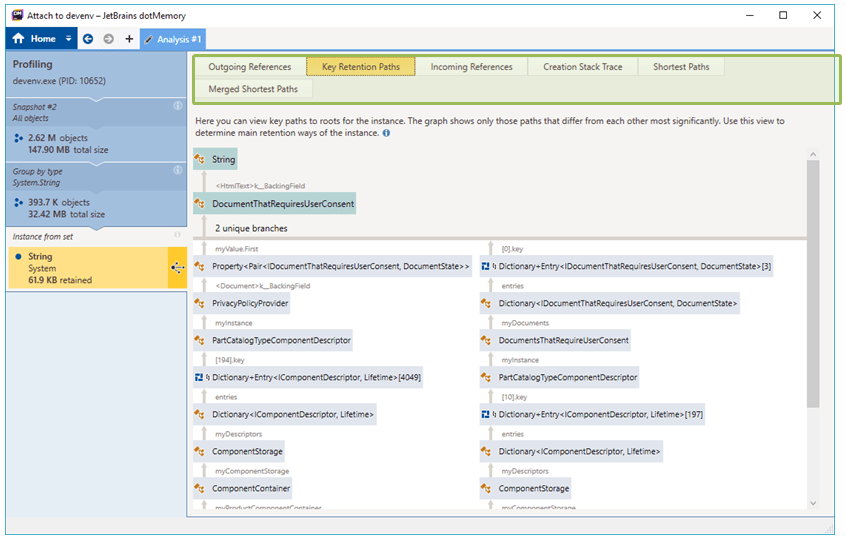Go forward with the right arrow icon
Viewport: 846px width, 542px height.
coord(108,39)
